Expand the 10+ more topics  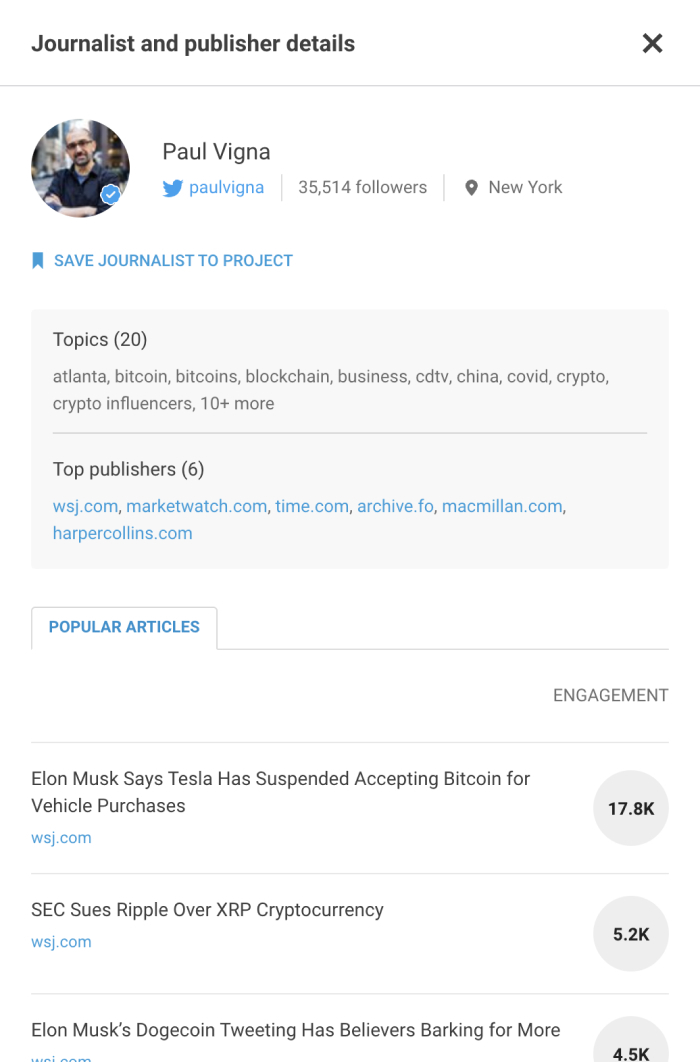pos(236,404)
